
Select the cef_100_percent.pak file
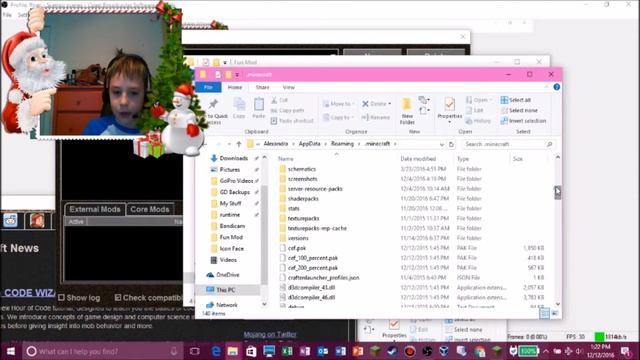click(313, 258)
